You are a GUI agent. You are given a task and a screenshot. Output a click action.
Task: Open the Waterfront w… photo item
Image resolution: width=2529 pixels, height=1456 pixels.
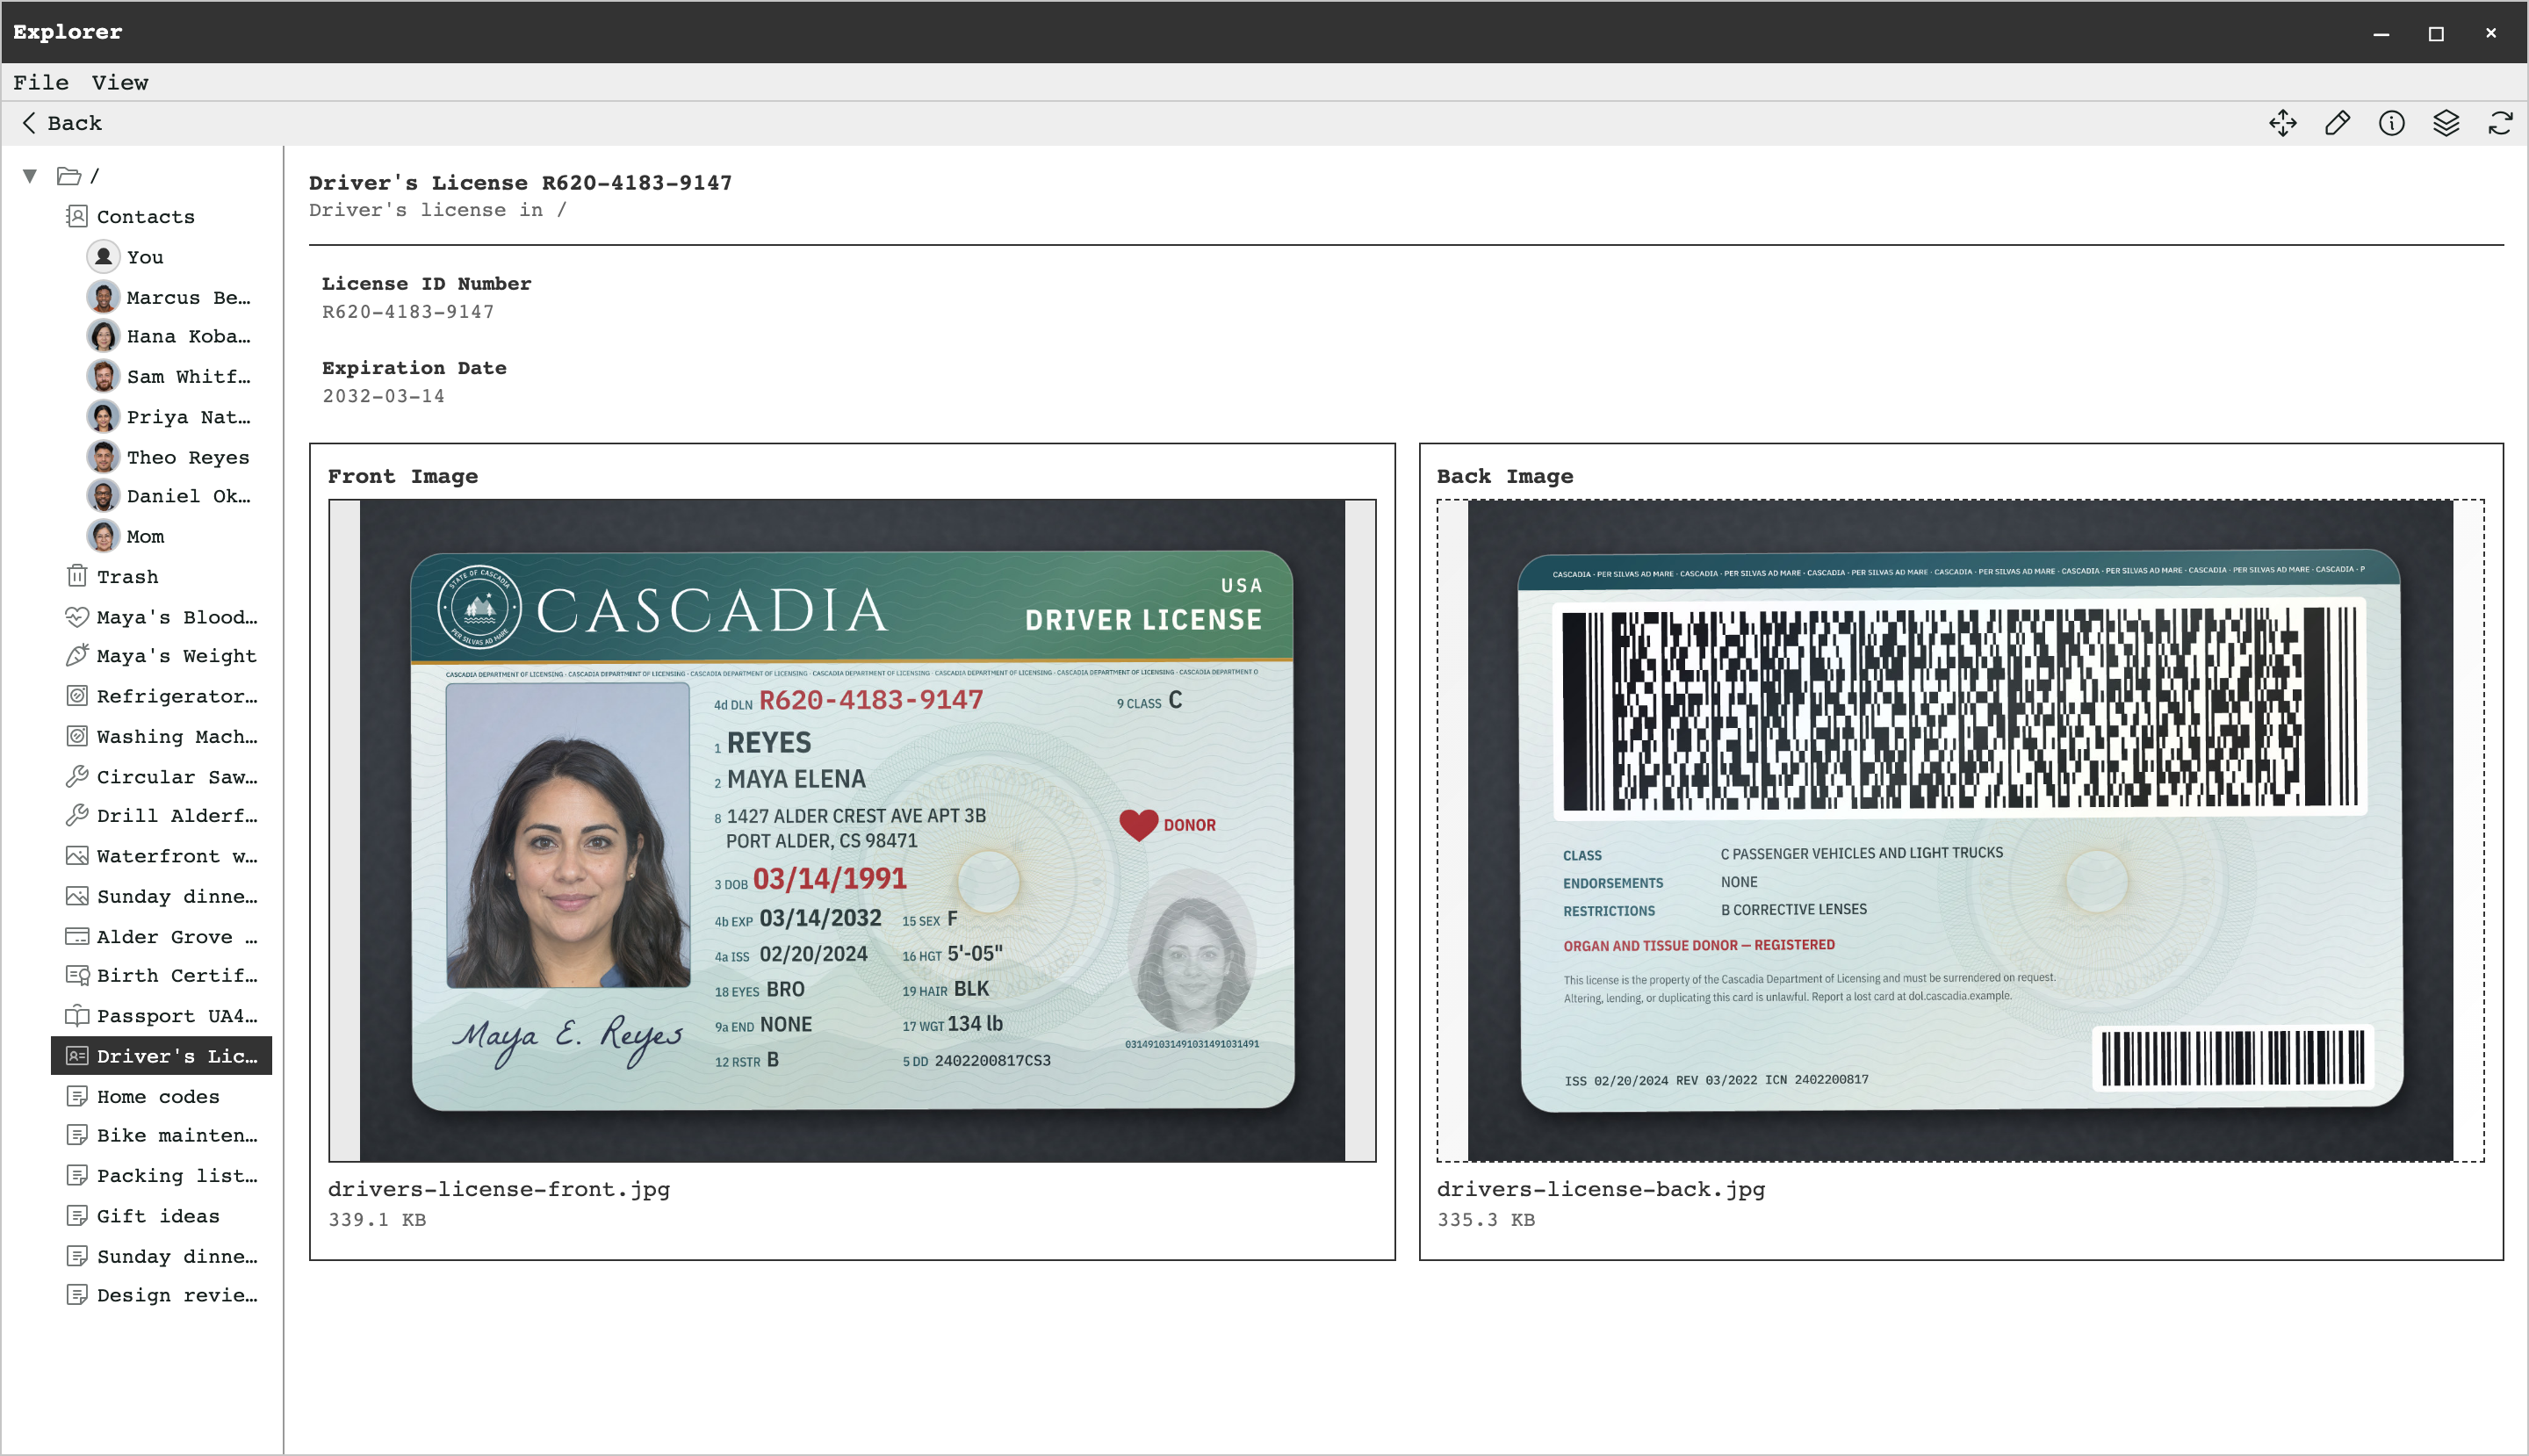[x=161, y=856]
